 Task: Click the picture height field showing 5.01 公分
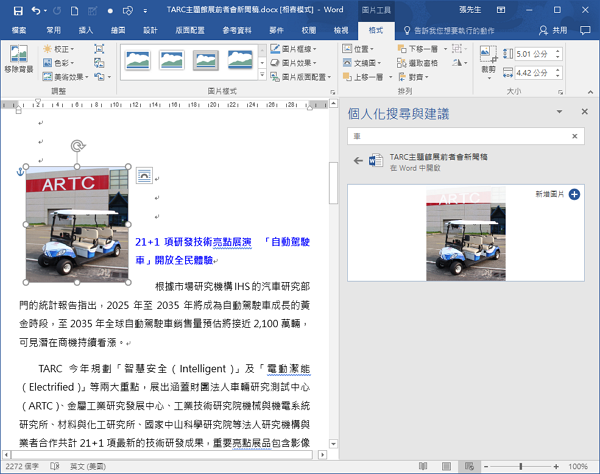tap(534, 54)
